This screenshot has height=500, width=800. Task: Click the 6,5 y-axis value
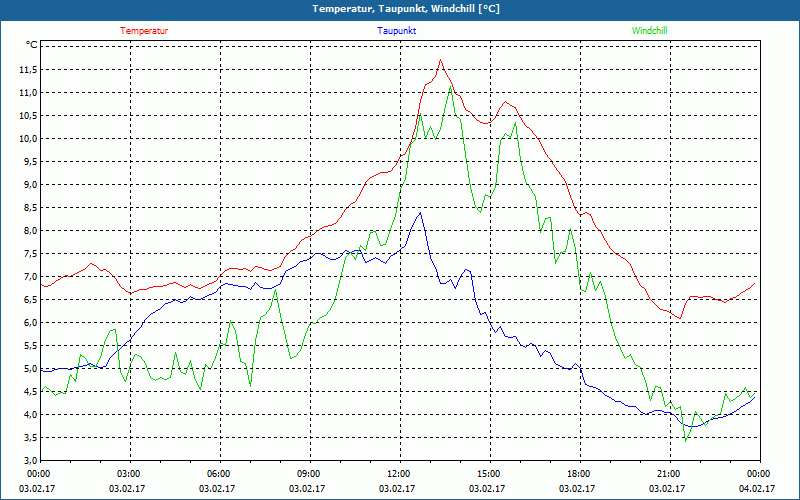[30, 299]
